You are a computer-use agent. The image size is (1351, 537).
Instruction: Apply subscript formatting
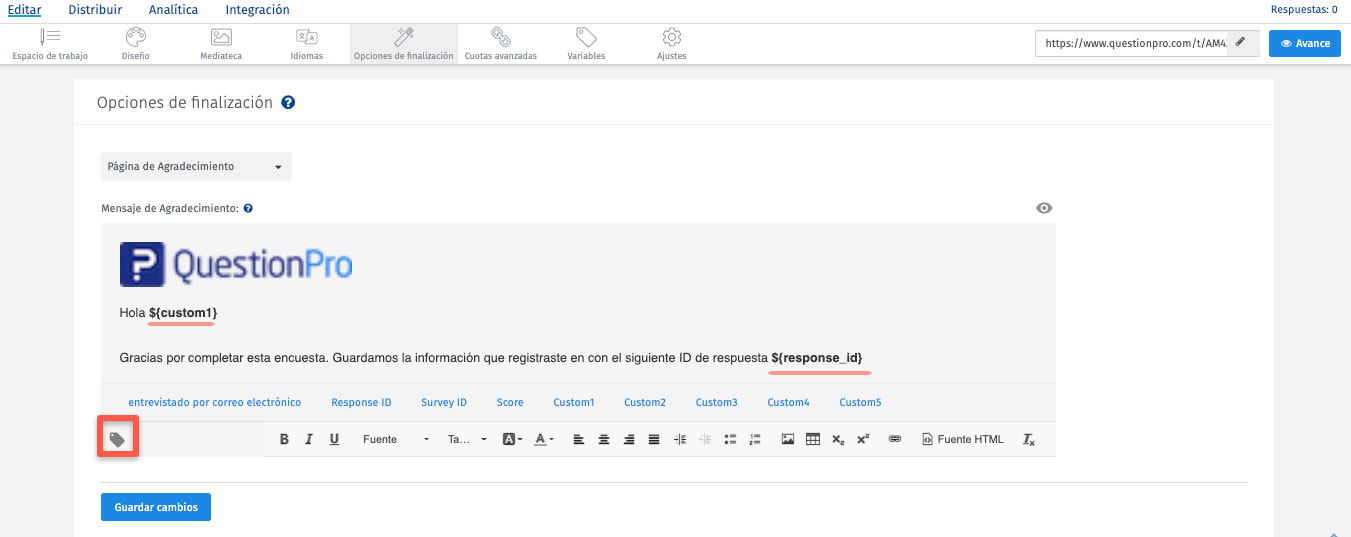(x=838, y=439)
